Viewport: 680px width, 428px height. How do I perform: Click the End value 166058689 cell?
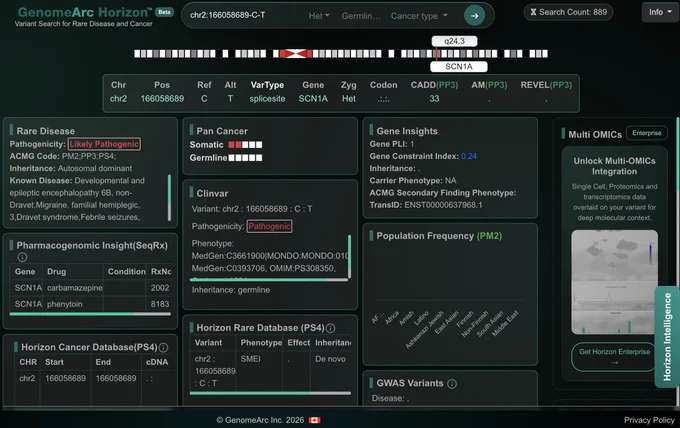(116, 379)
